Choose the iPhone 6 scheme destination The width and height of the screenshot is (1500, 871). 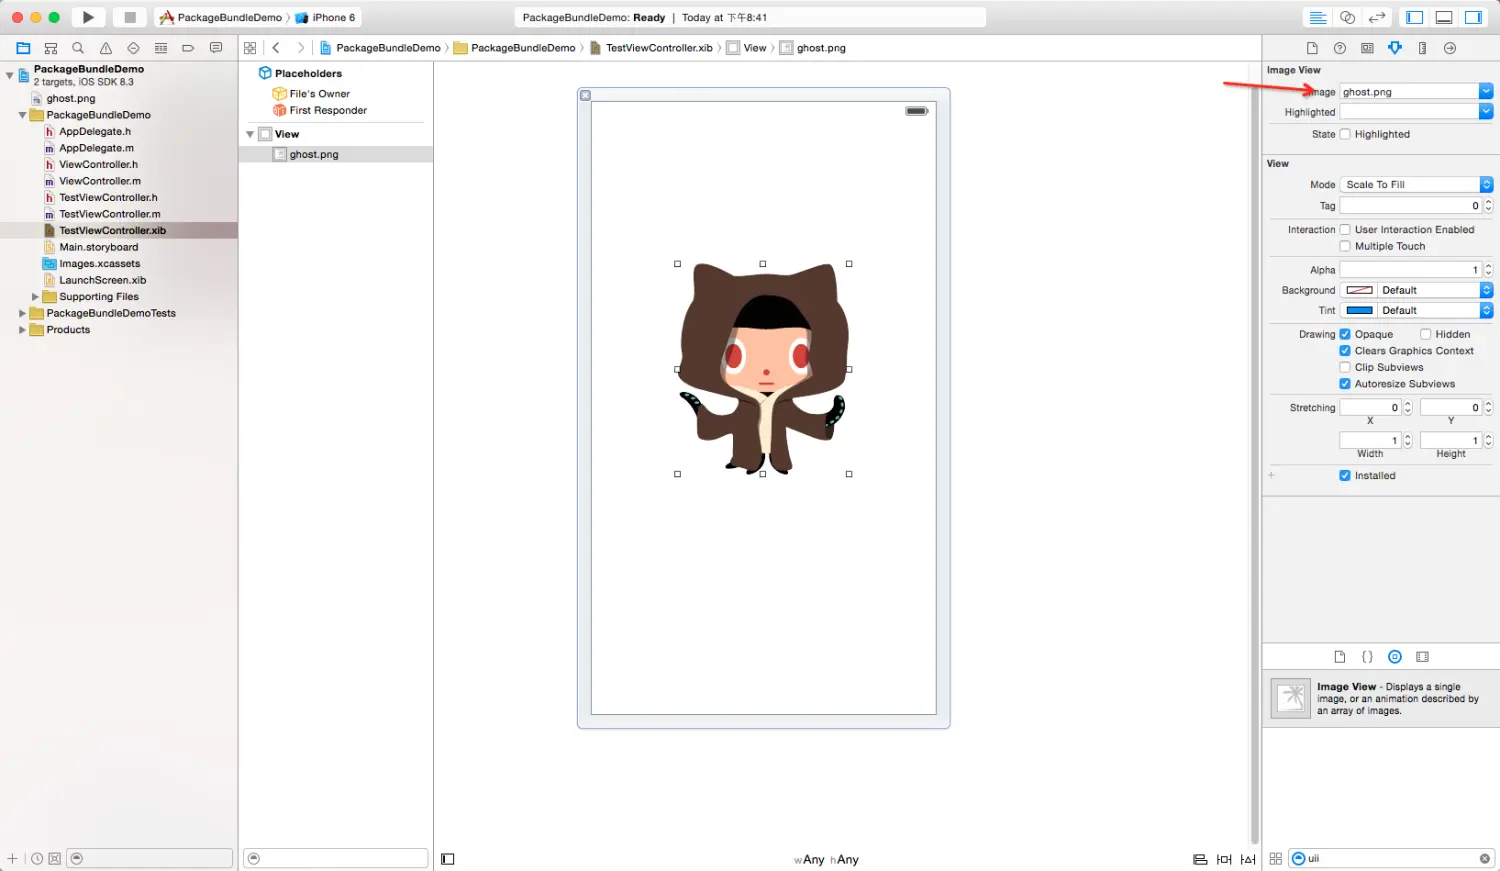pos(326,17)
